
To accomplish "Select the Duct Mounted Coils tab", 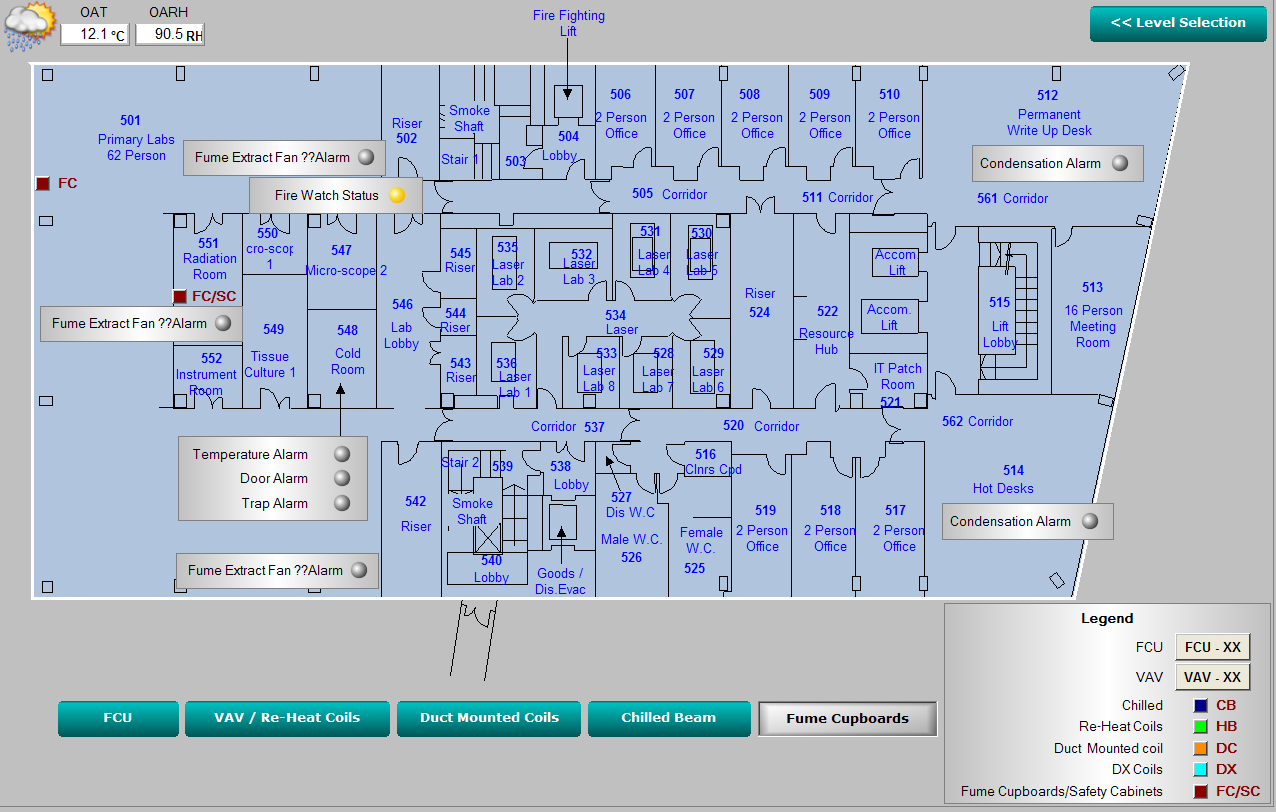I will click(x=489, y=718).
